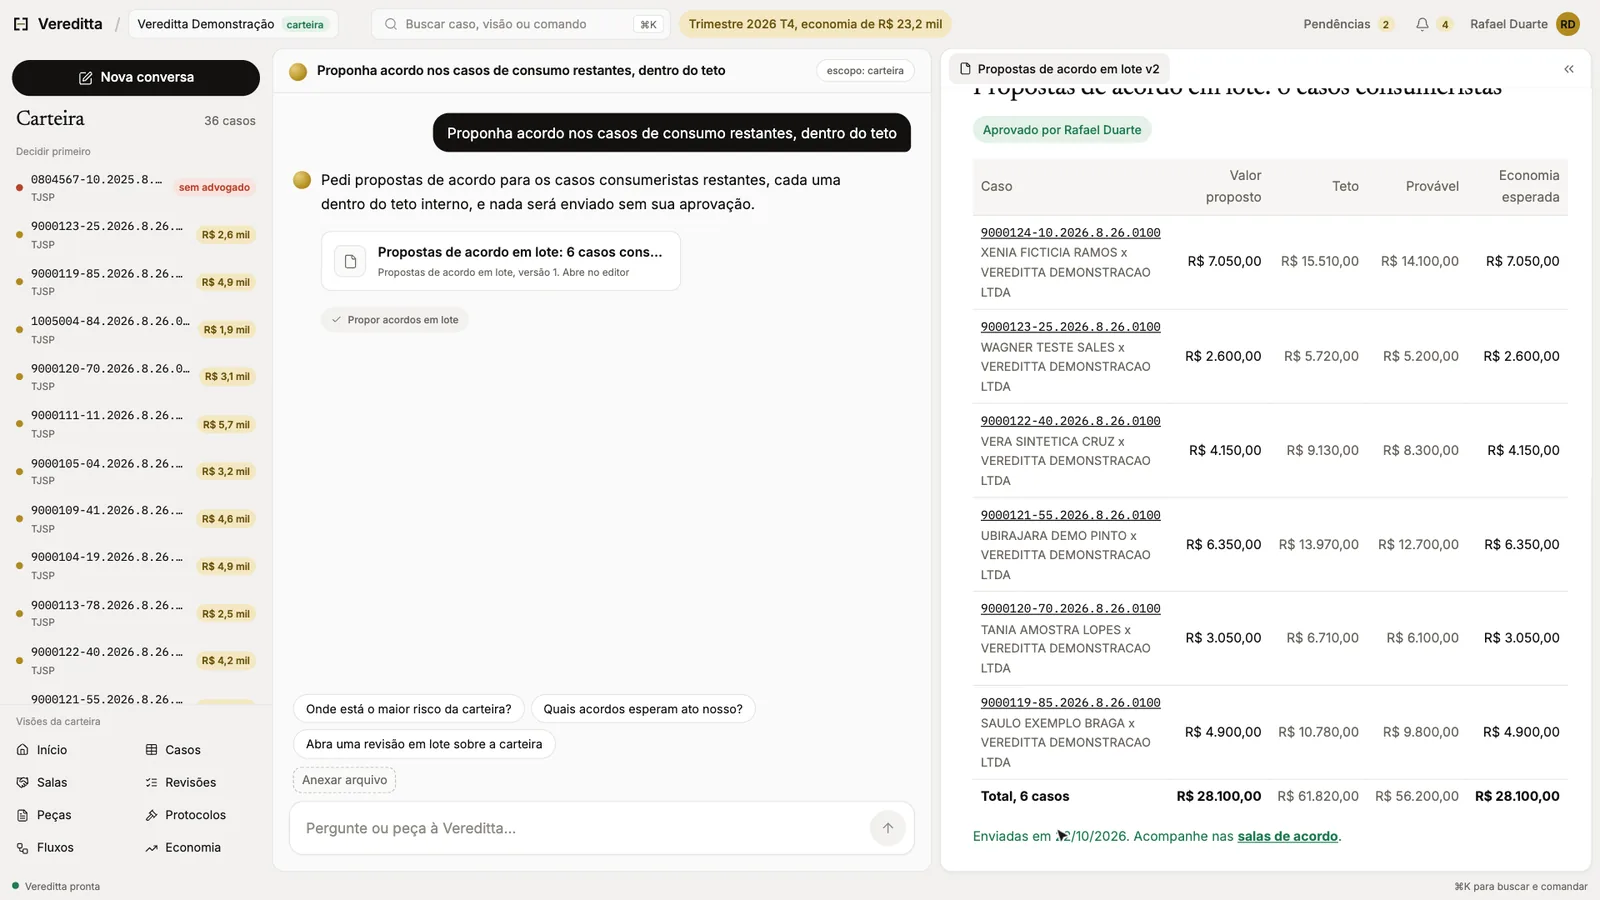Open the salas de acordo link

click(1287, 837)
